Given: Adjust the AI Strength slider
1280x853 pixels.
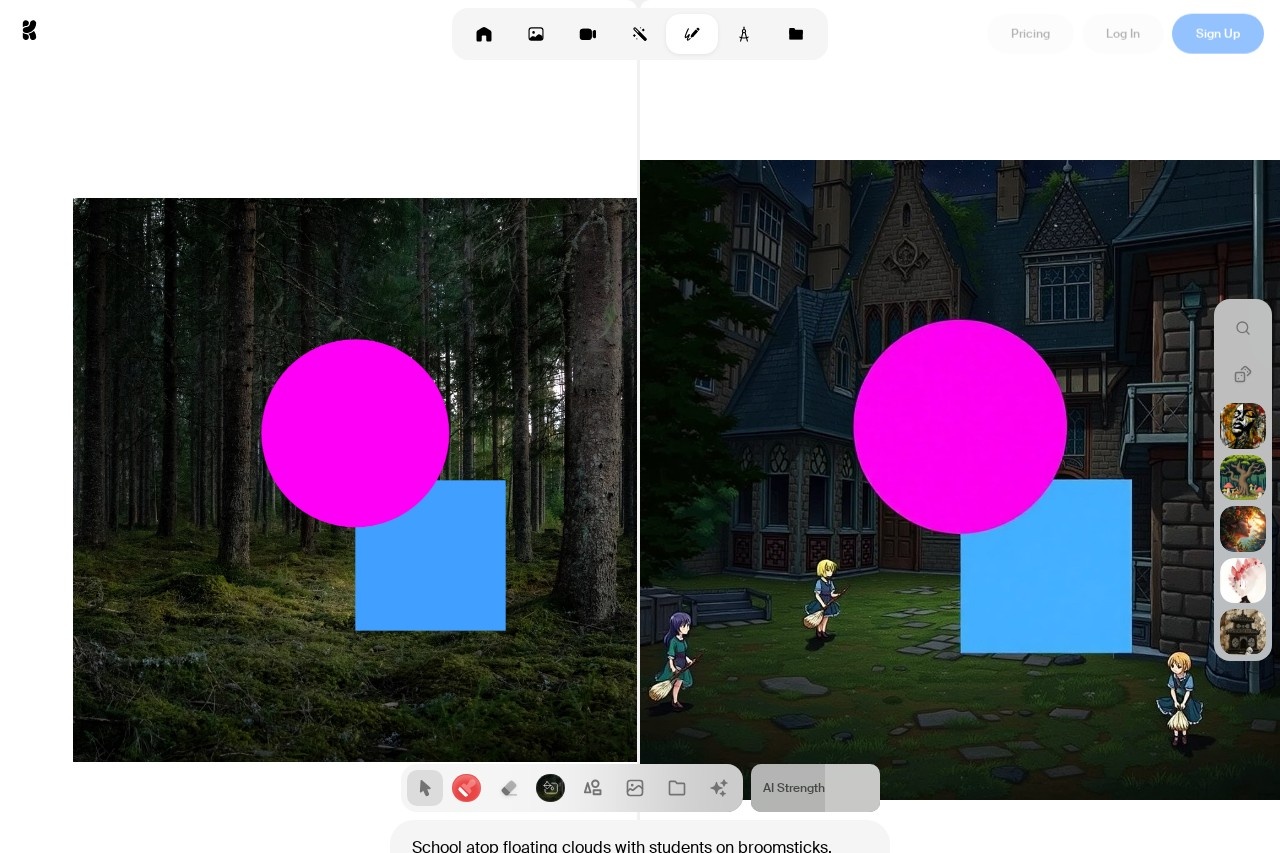Looking at the screenshot, I should [815, 788].
